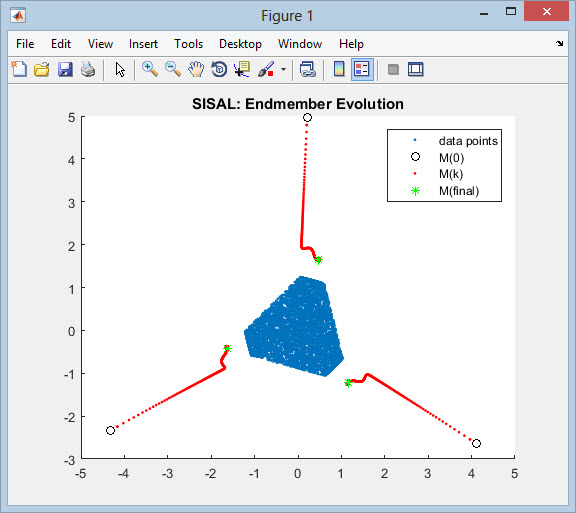Toggle the Insert Legend button off
The width and height of the screenshot is (576, 513).
(x=362, y=69)
